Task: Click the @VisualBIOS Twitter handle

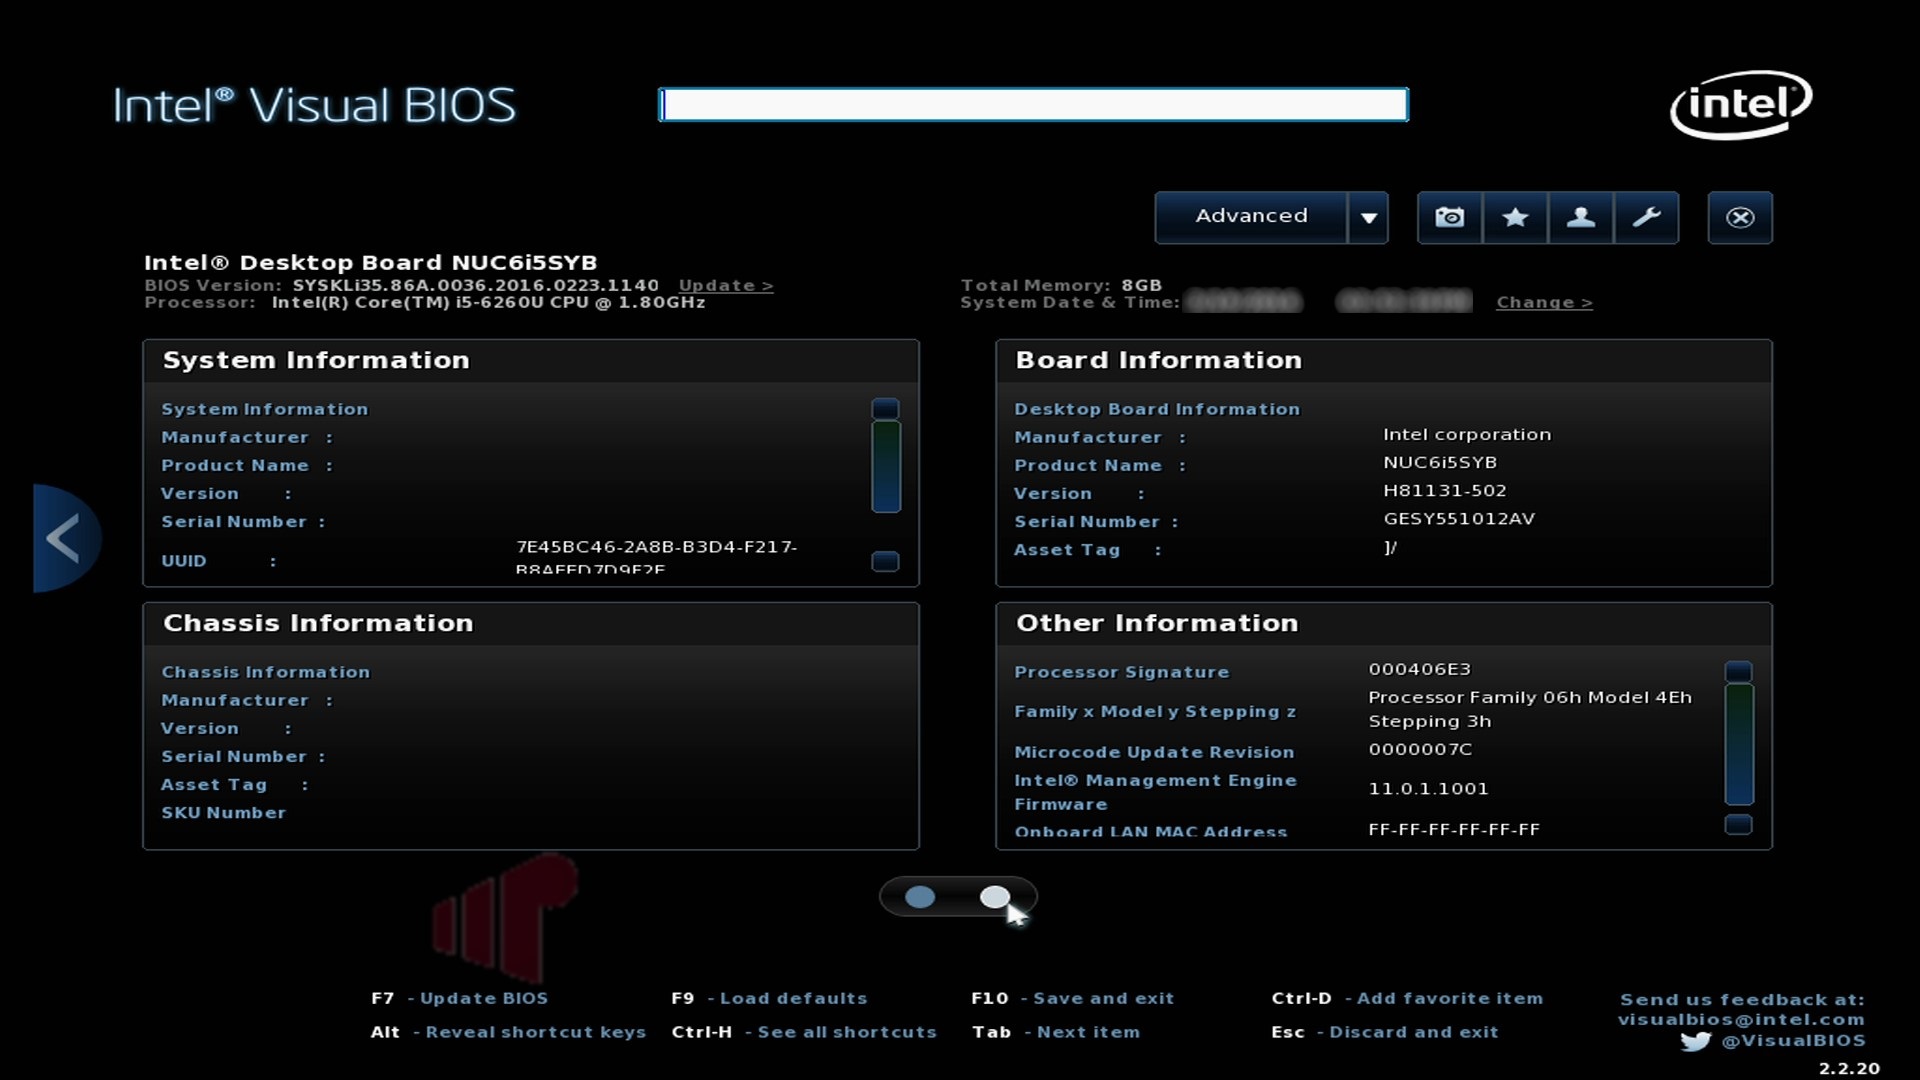Action: [x=1793, y=1041]
